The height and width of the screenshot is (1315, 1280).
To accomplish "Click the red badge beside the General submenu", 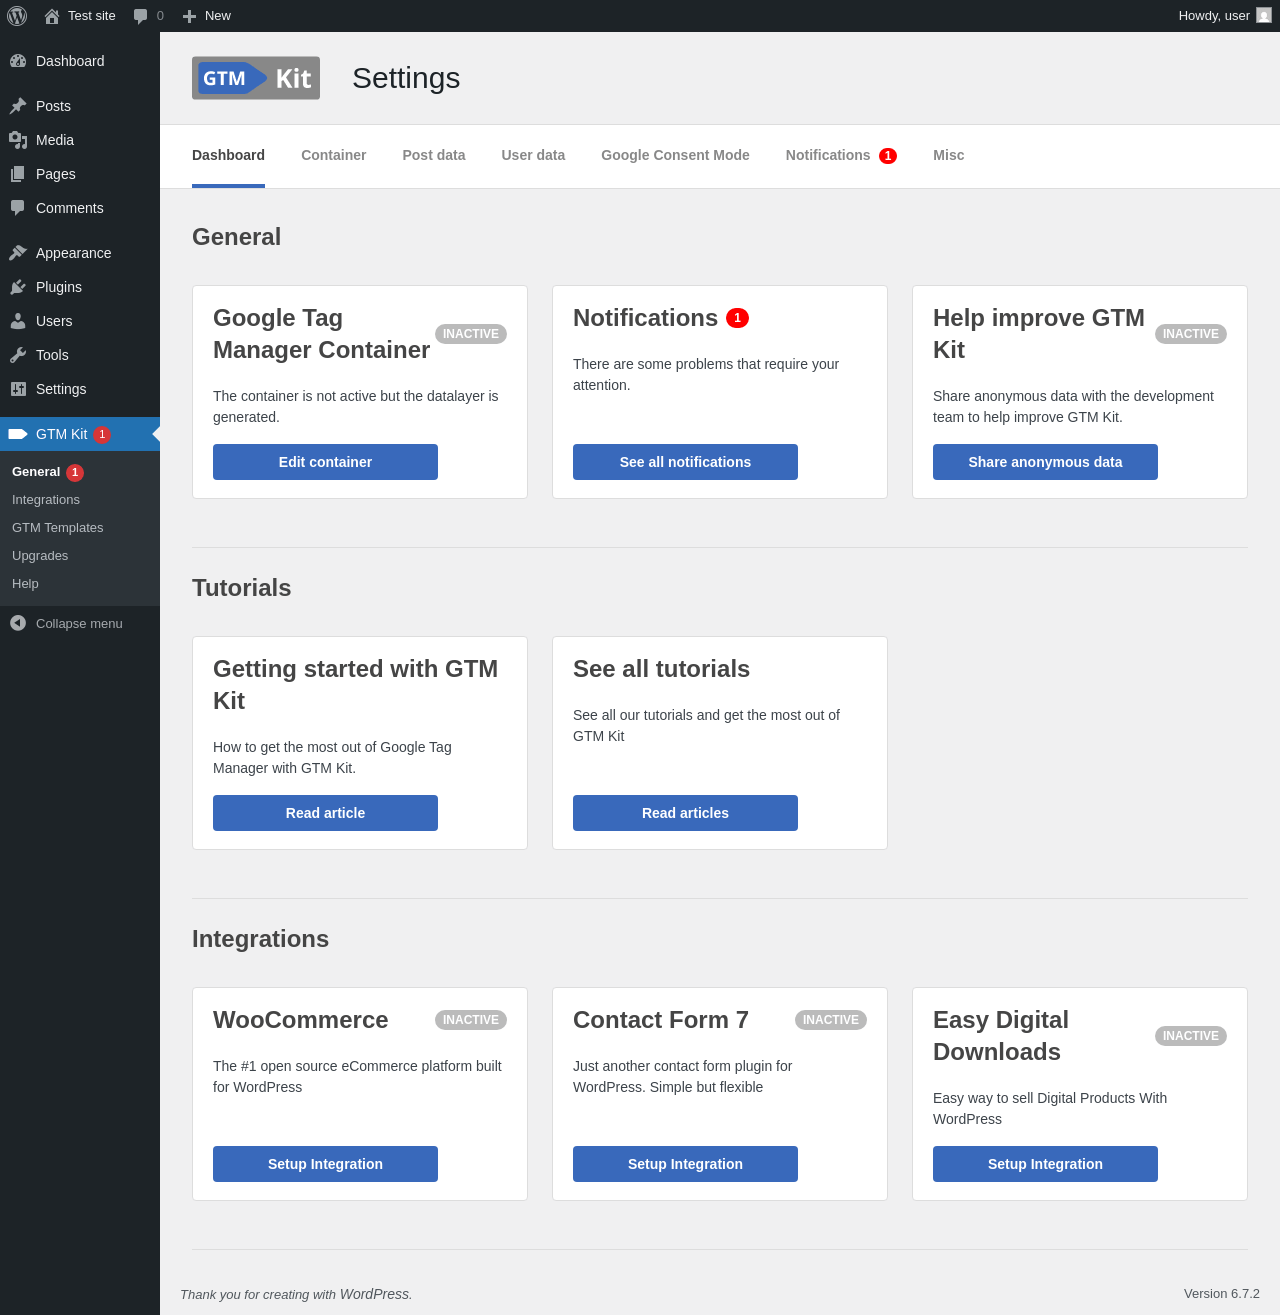I will pyautogui.click(x=75, y=473).
